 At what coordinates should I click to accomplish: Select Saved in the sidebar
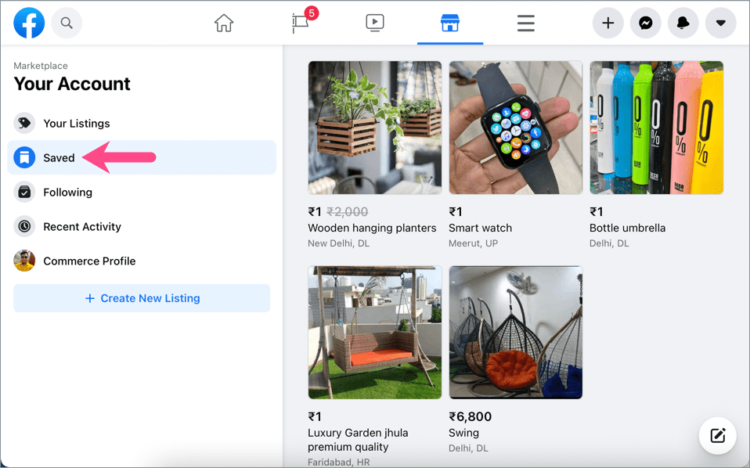tap(59, 158)
